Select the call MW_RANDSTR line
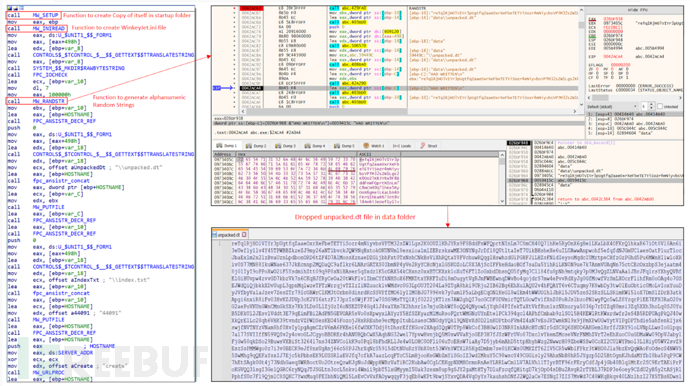Viewport: 690px width, 386px height. pyautogui.click(x=36, y=101)
